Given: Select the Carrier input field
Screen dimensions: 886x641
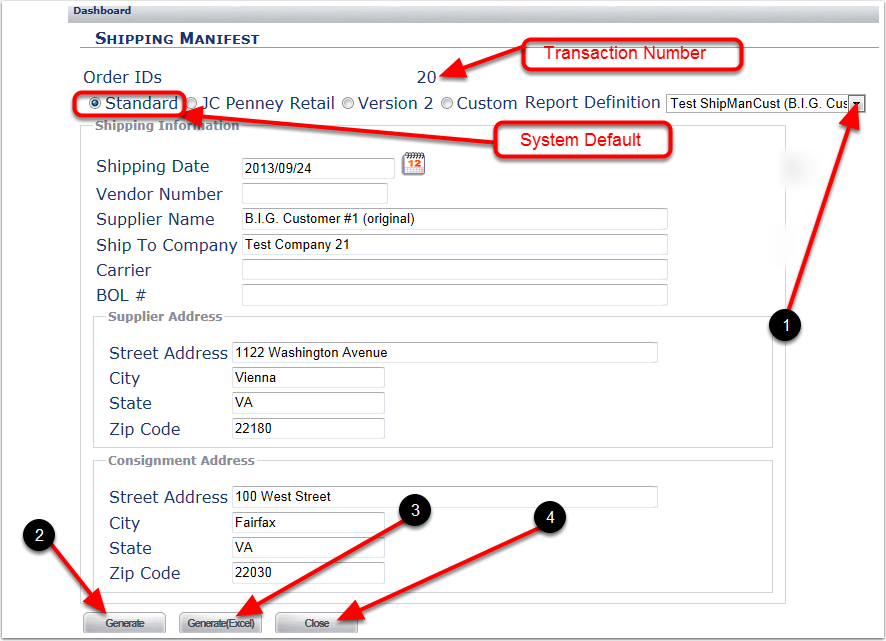Looking at the screenshot, I should pos(453,269).
